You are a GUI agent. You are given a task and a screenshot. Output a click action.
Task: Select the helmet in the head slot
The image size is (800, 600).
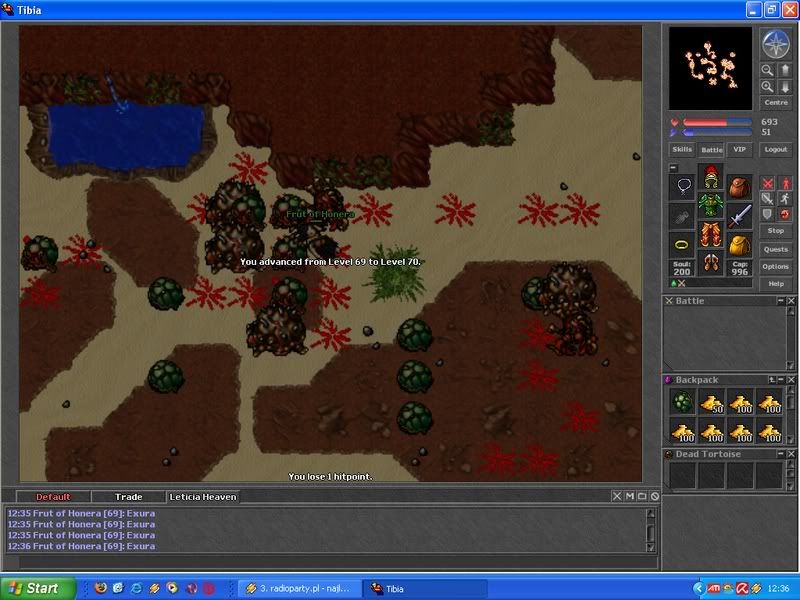[711, 177]
